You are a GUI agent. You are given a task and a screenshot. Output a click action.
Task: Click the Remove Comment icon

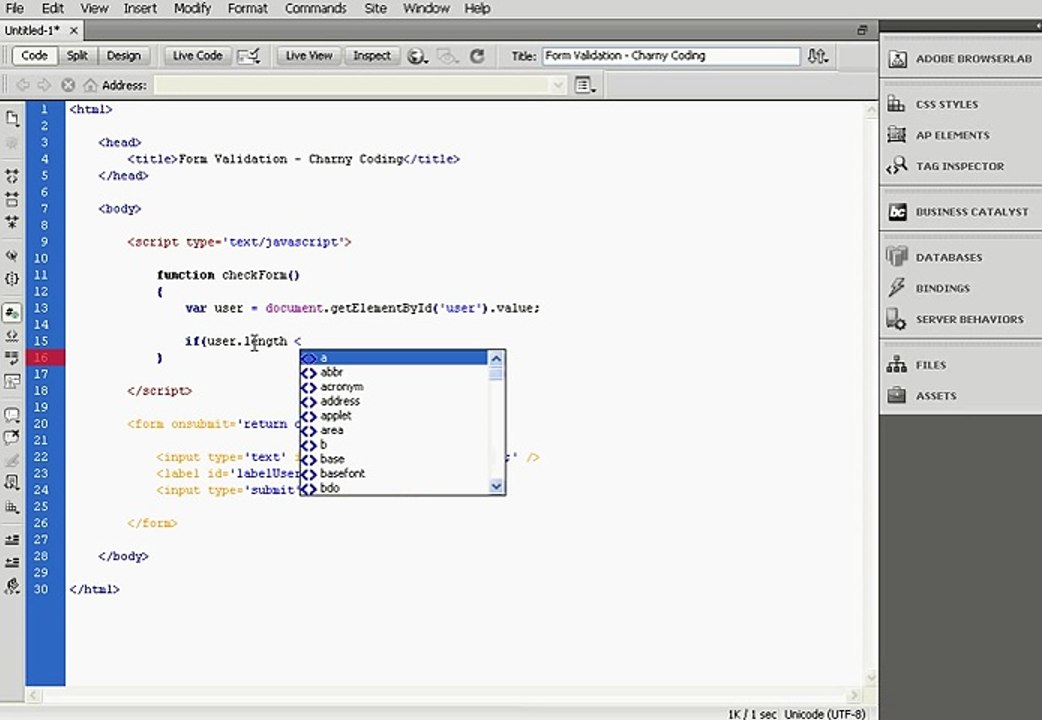(12, 436)
